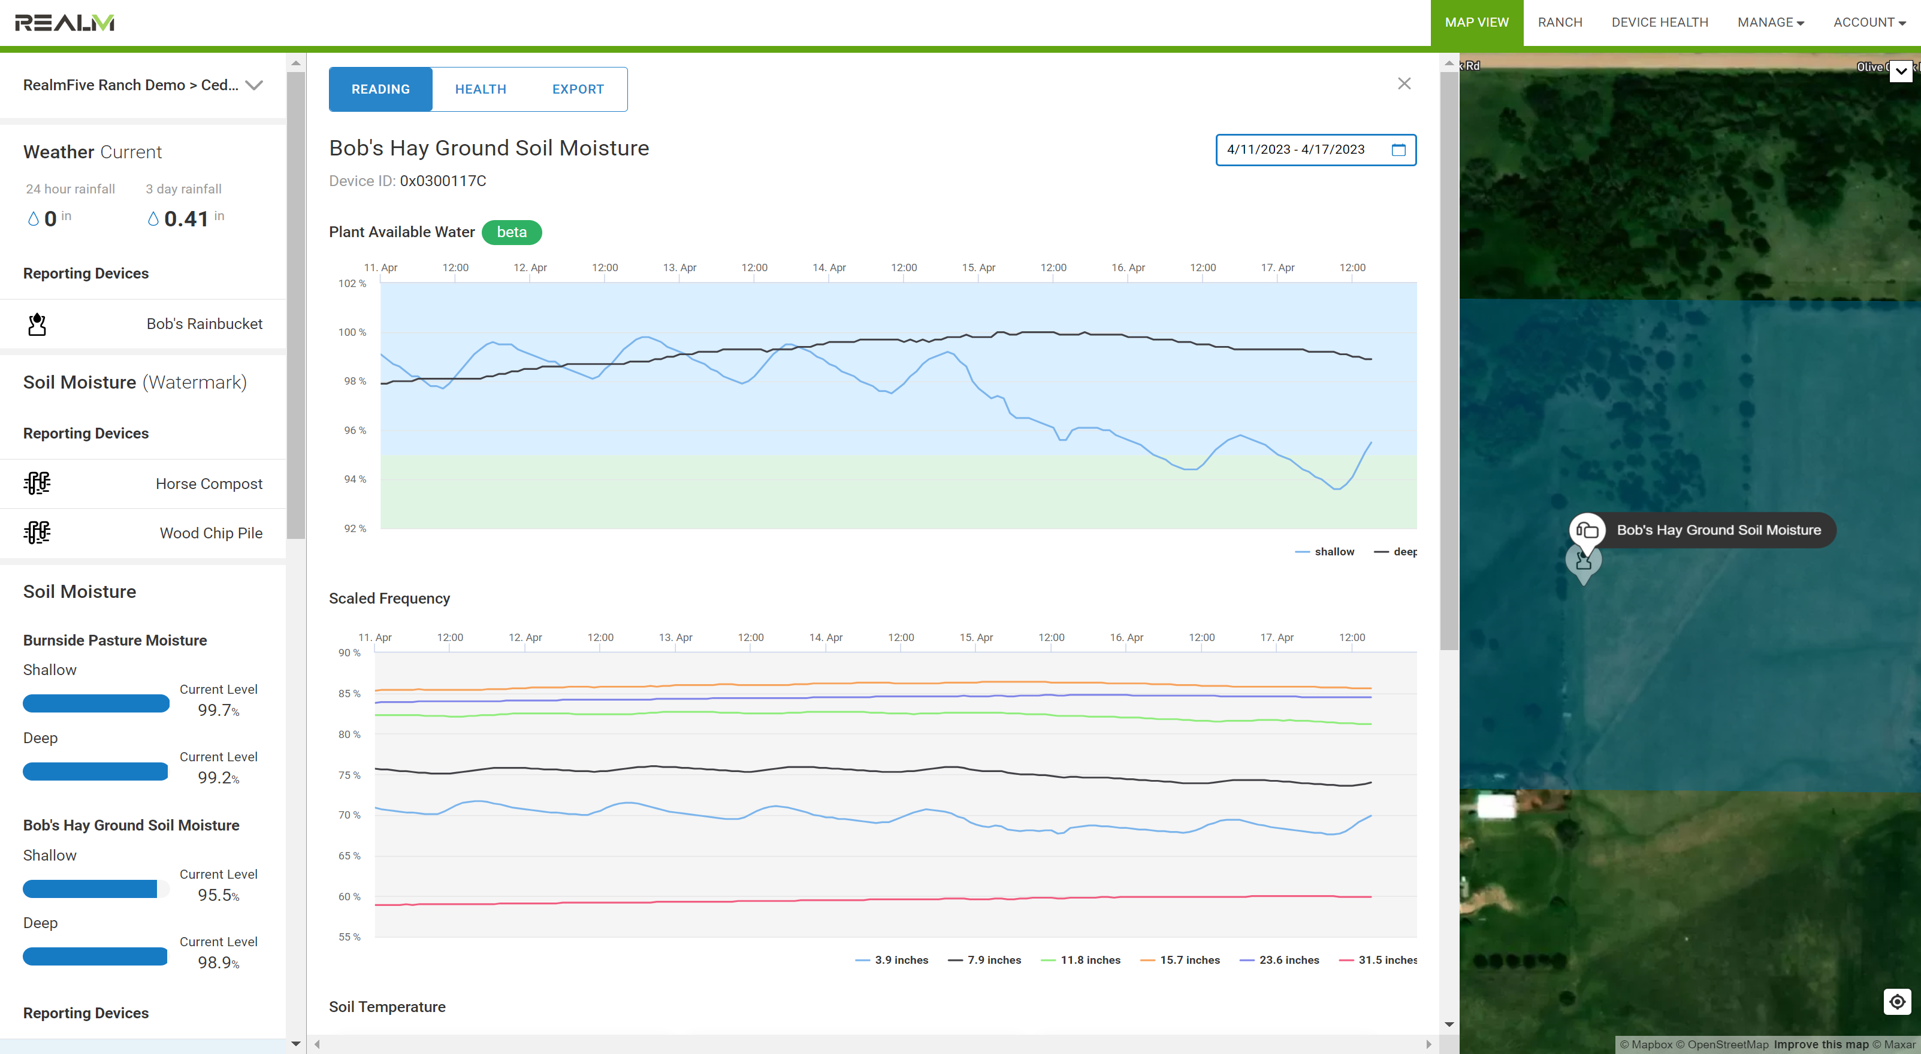Click the Horse Compost sensor icon

coord(37,484)
